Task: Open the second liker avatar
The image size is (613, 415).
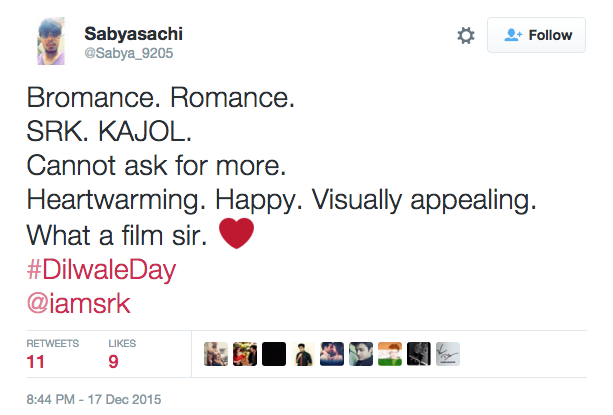Action: pos(244,354)
